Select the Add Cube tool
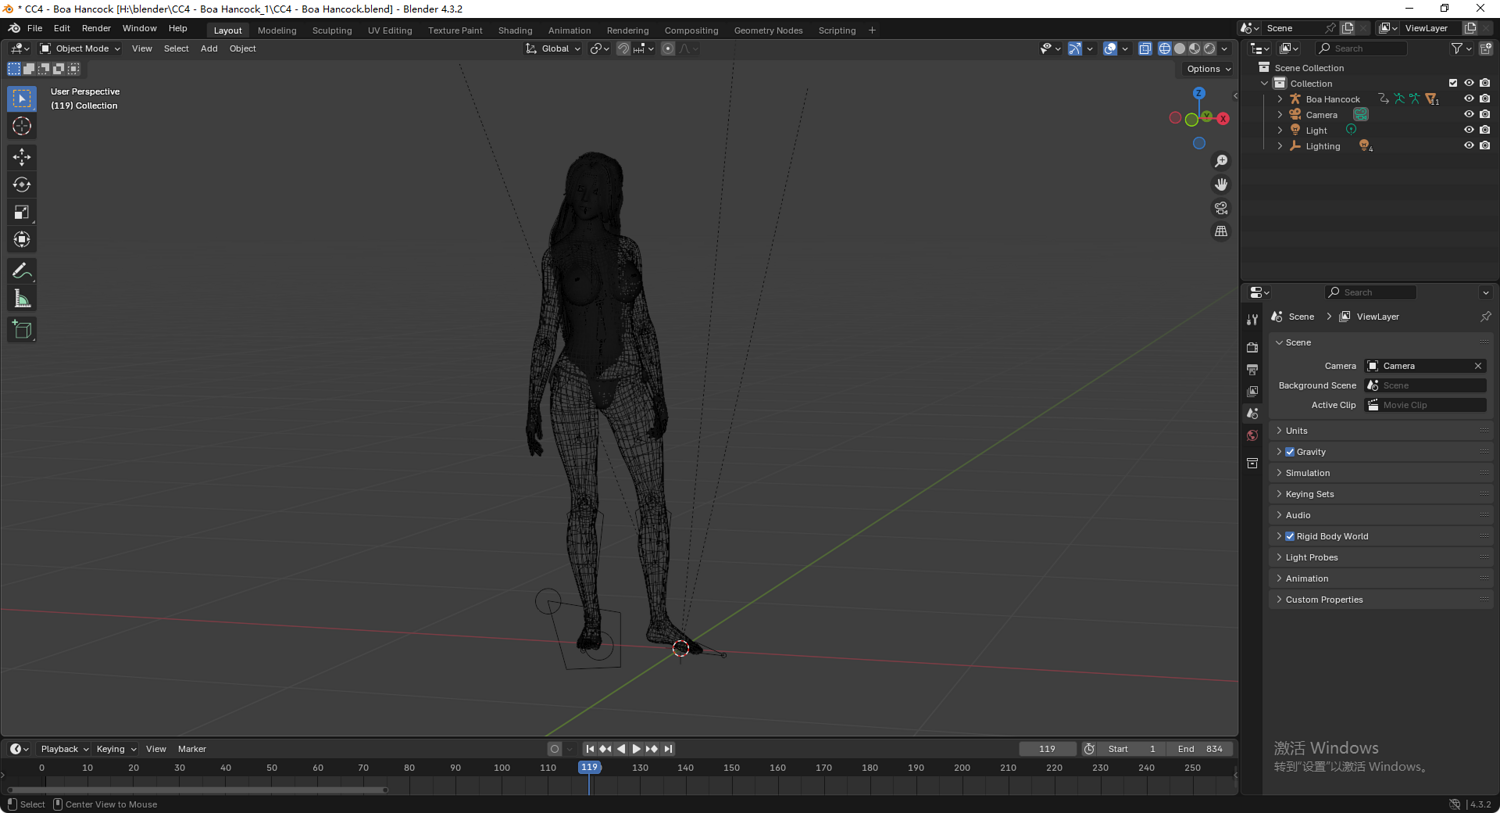The image size is (1500, 813). [x=22, y=329]
